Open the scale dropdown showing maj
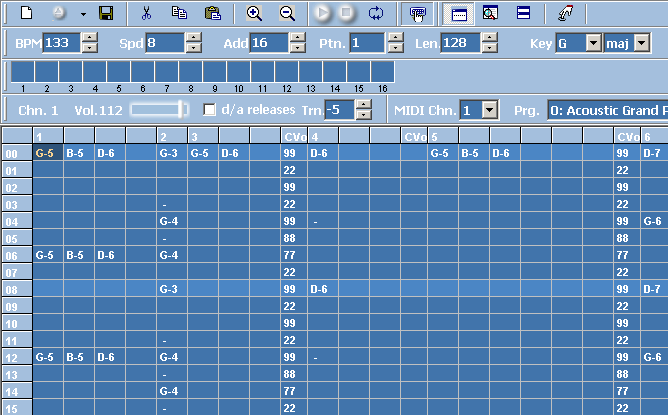This screenshot has width=668, height=415. [x=642, y=43]
